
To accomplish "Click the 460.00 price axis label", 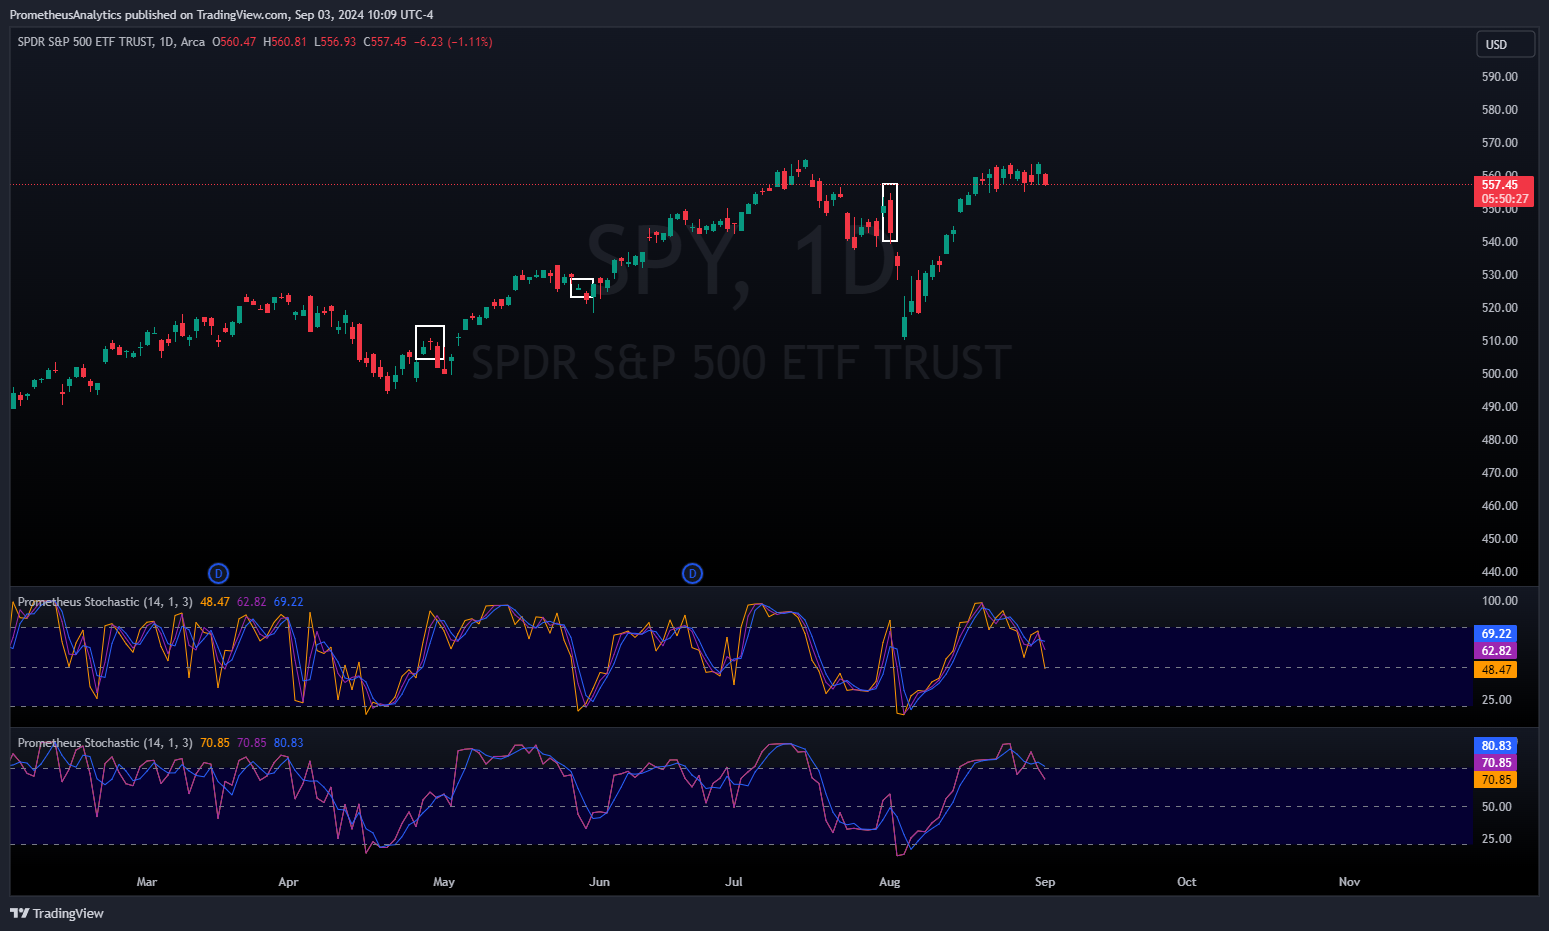I will pyautogui.click(x=1499, y=506).
